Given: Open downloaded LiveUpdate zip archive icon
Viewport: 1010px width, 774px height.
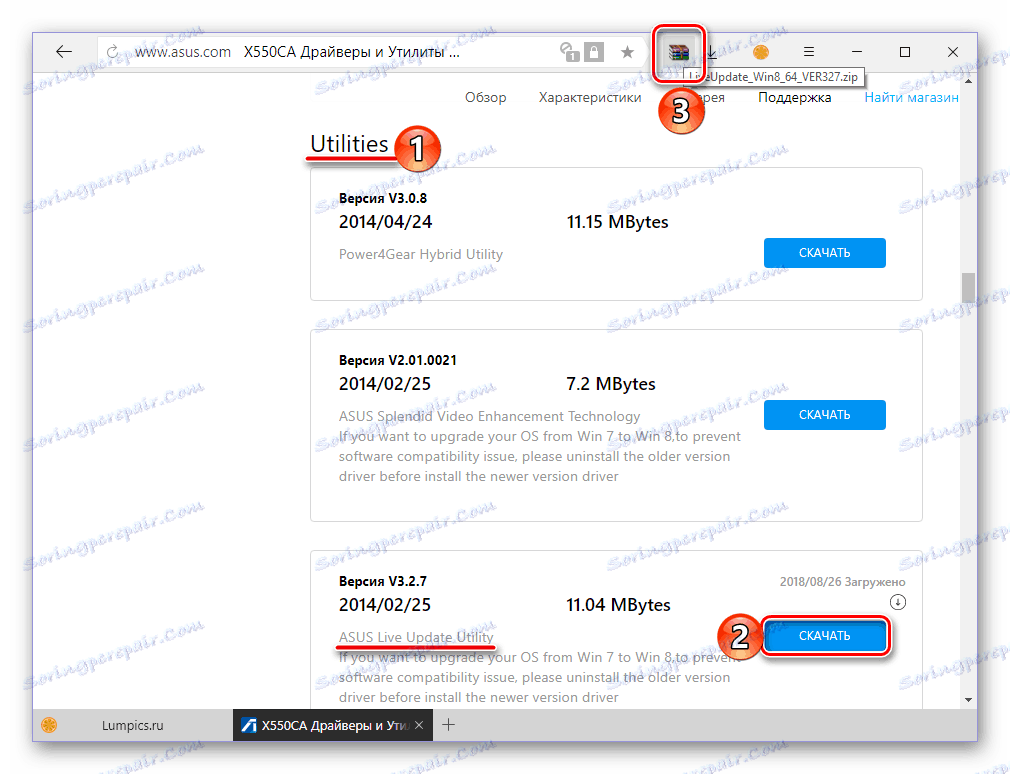Looking at the screenshot, I should [x=679, y=52].
